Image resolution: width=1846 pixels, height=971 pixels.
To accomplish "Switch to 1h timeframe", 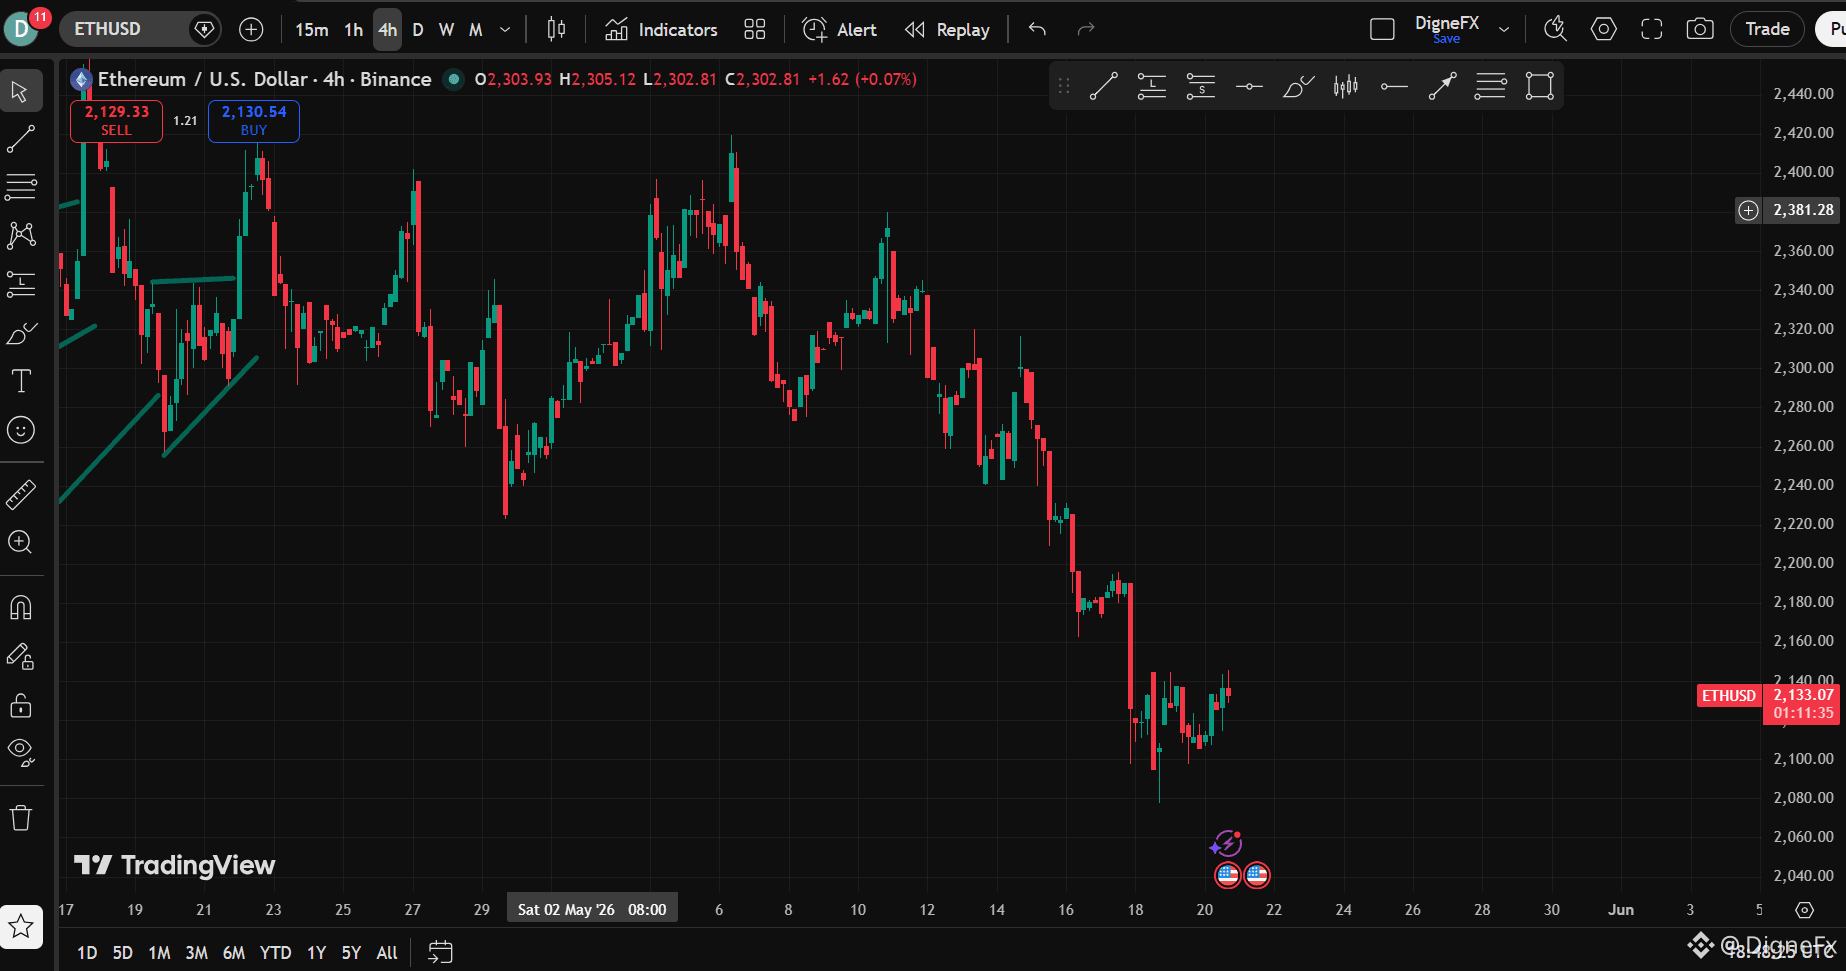I will pyautogui.click(x=354, y=30).
